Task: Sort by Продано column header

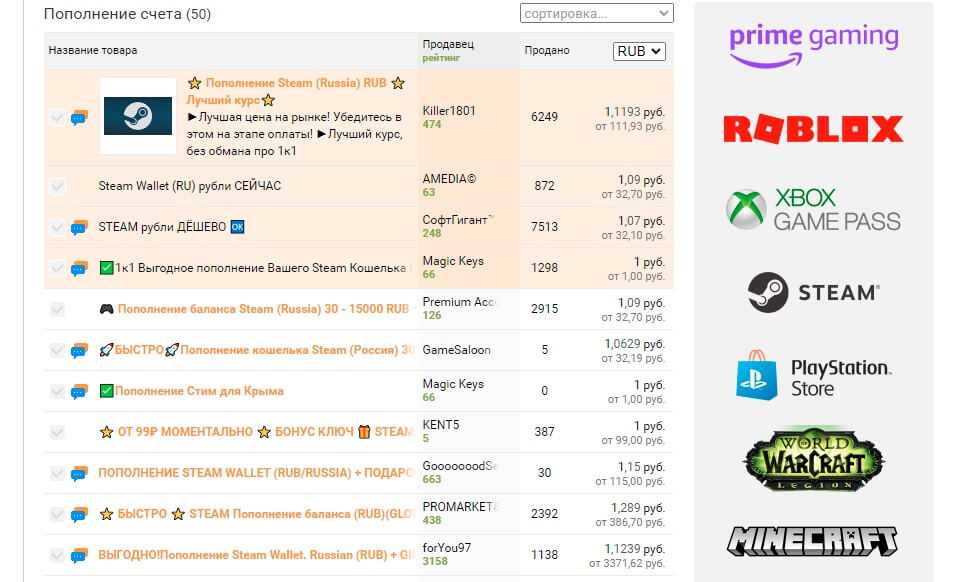Action: coord(547,51)
